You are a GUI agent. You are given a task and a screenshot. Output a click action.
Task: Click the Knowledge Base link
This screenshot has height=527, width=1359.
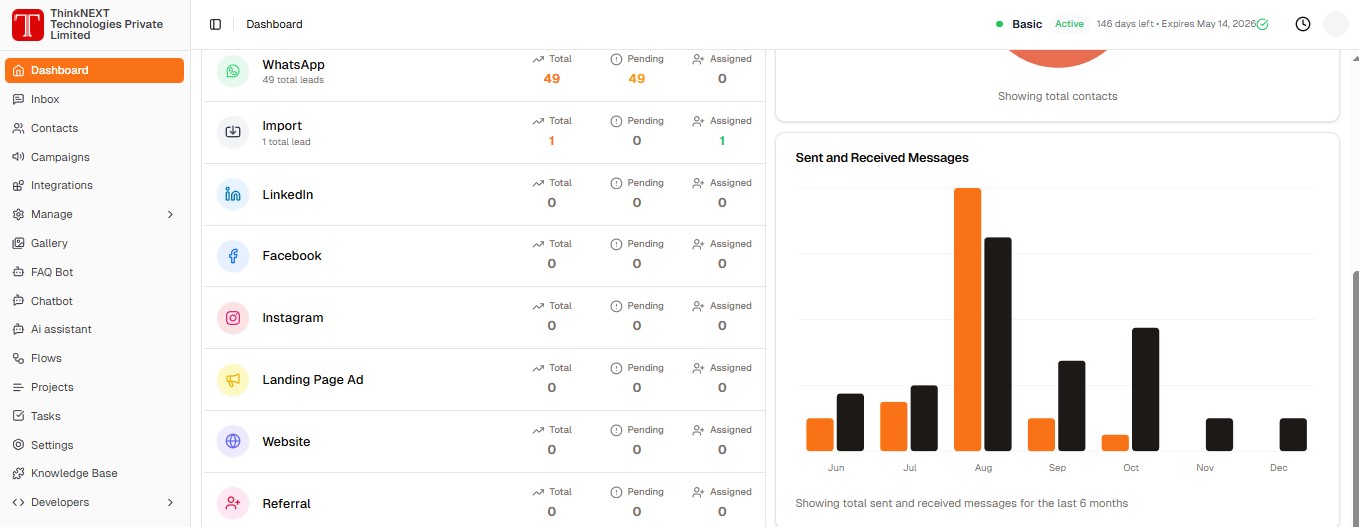point(74,473)
